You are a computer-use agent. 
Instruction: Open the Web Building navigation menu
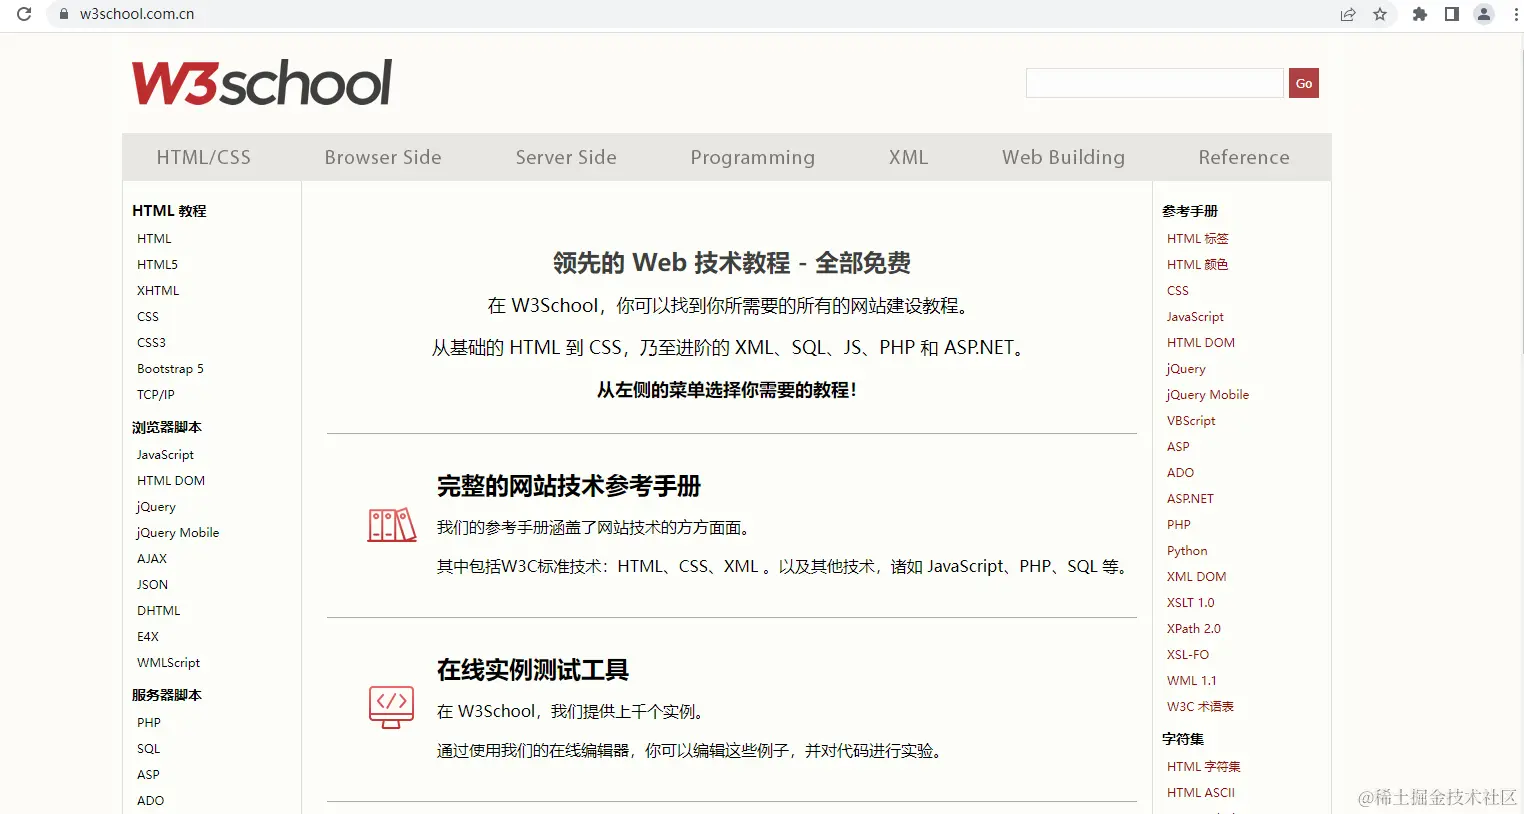click(1064, 157)
